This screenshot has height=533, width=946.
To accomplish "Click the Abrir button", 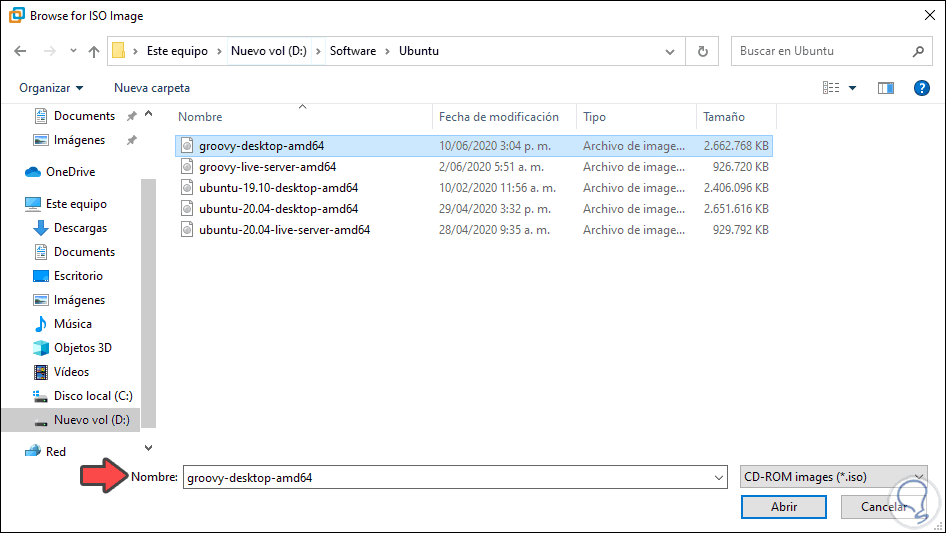I will pyautogui.click(x=784, y=507).
